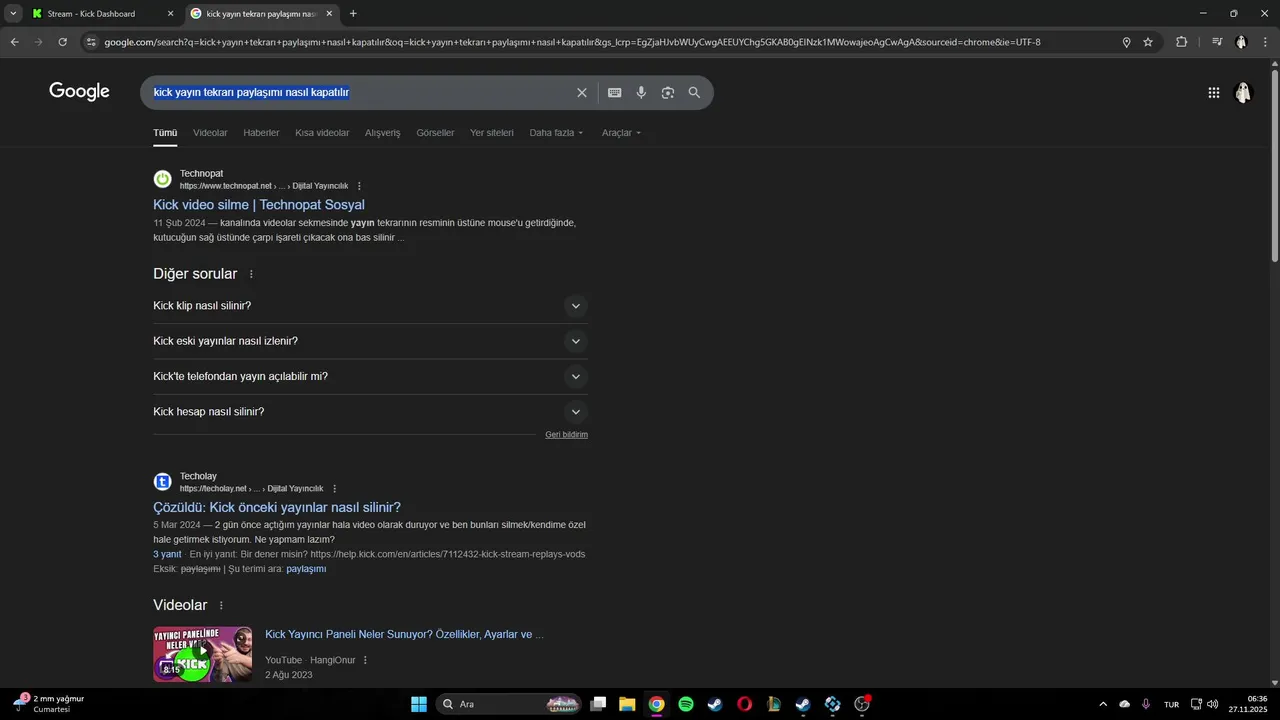Start voice search with the microphone icon
The width and height of the screenshot is (1280, 720).
pos(641,93)
